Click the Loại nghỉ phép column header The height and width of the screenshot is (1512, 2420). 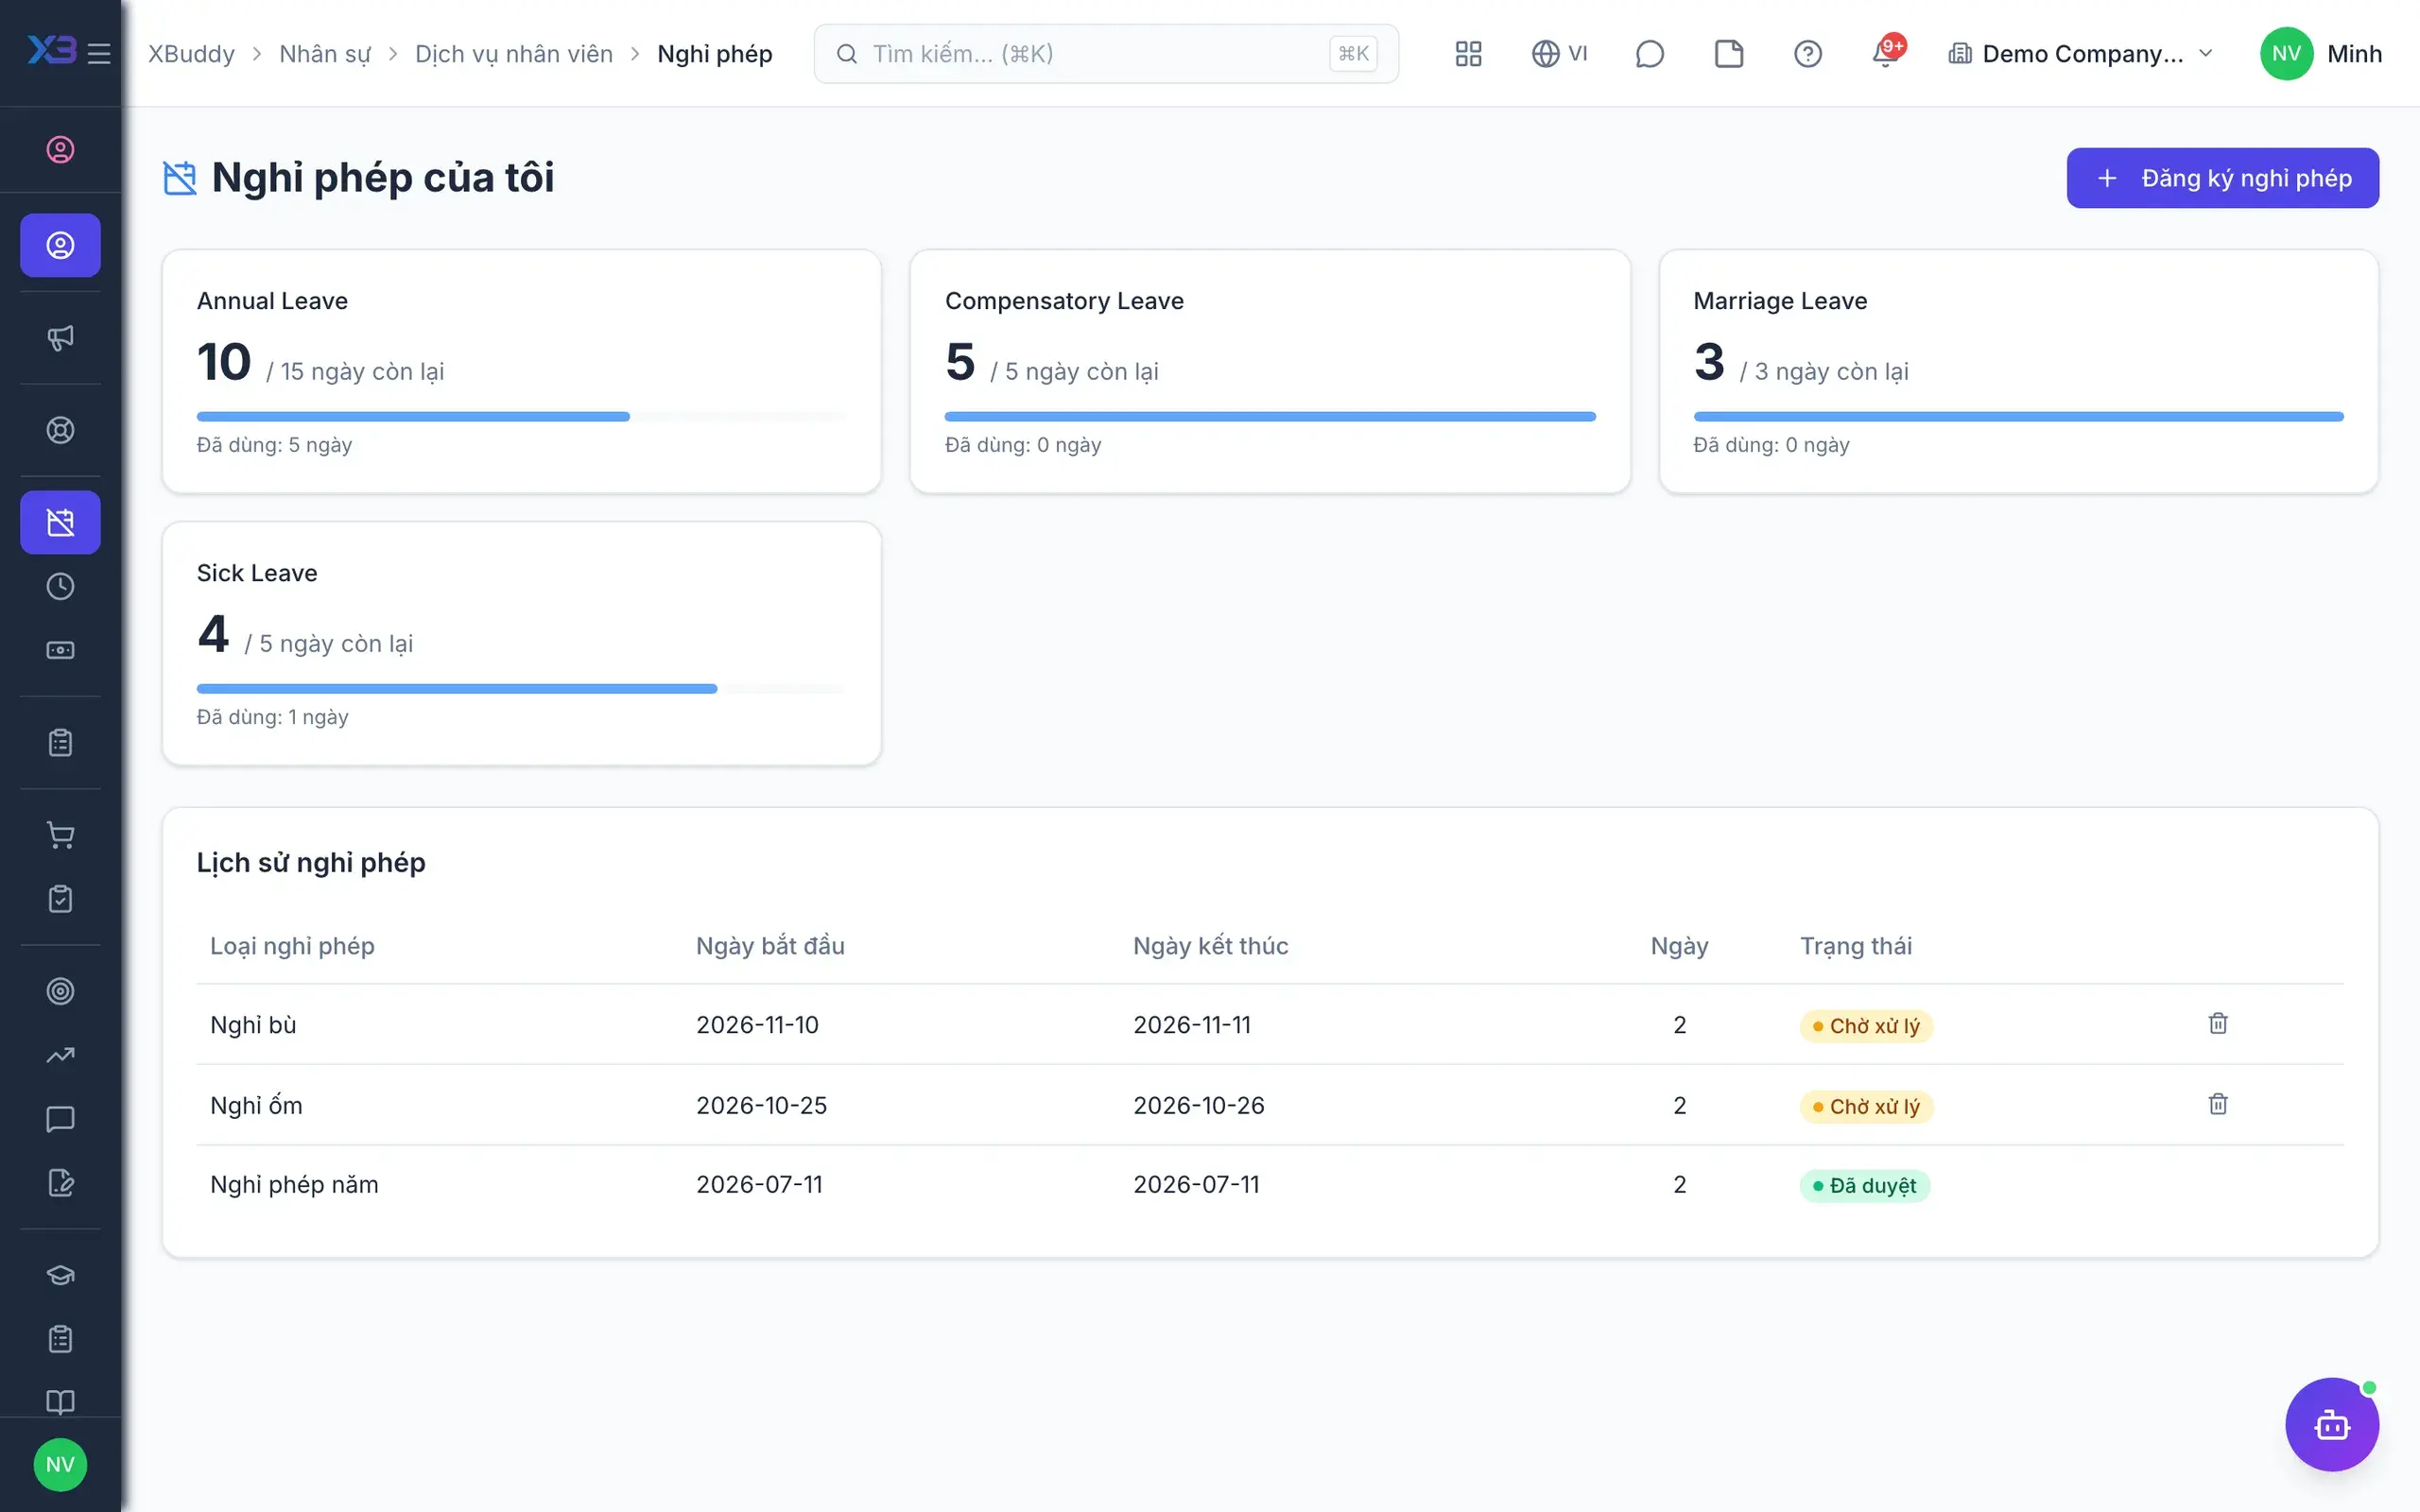tap(292, 946)
